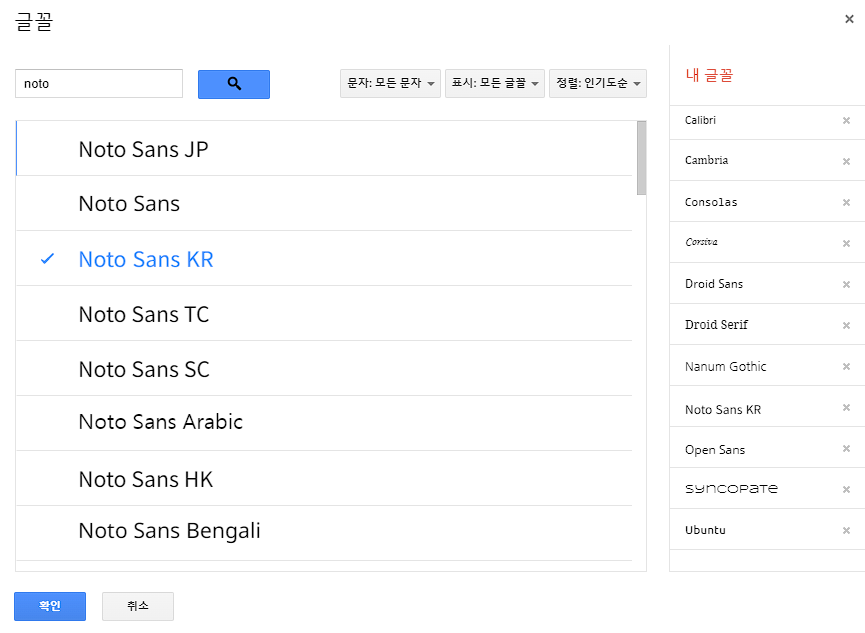Click the 취소 cancel button

tap(138, 606)
